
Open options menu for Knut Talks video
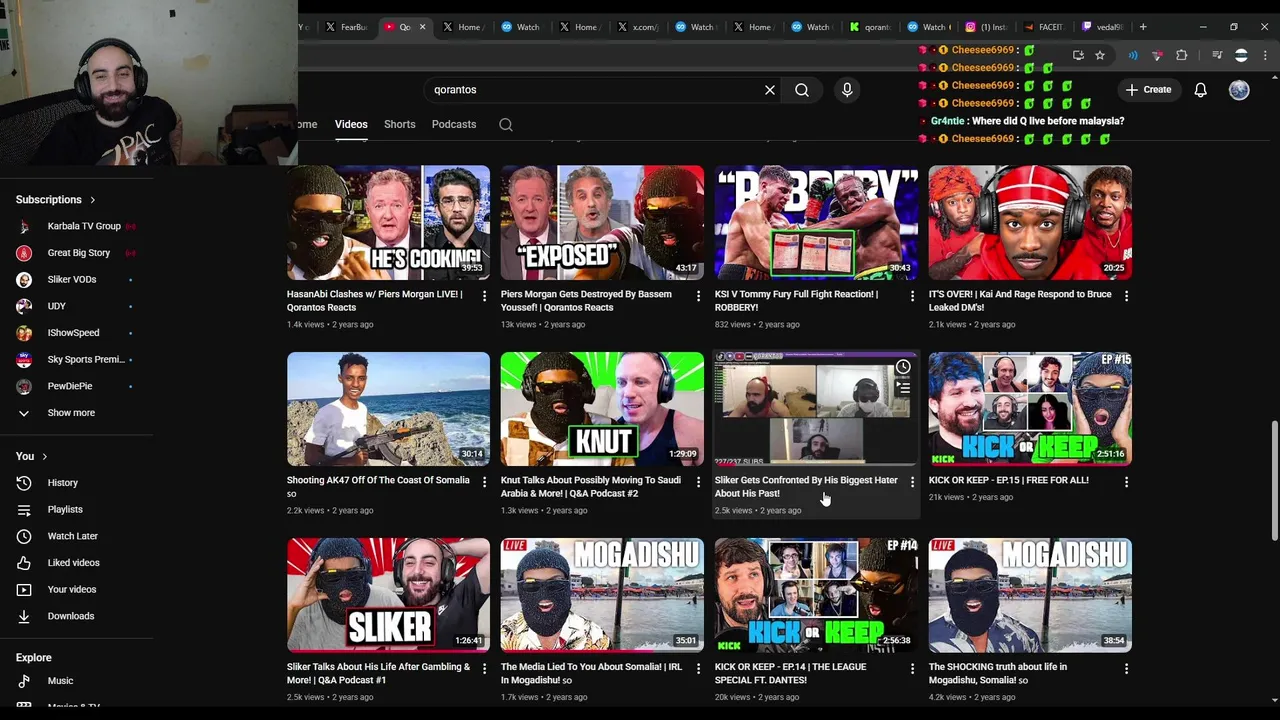coord(698,482)
